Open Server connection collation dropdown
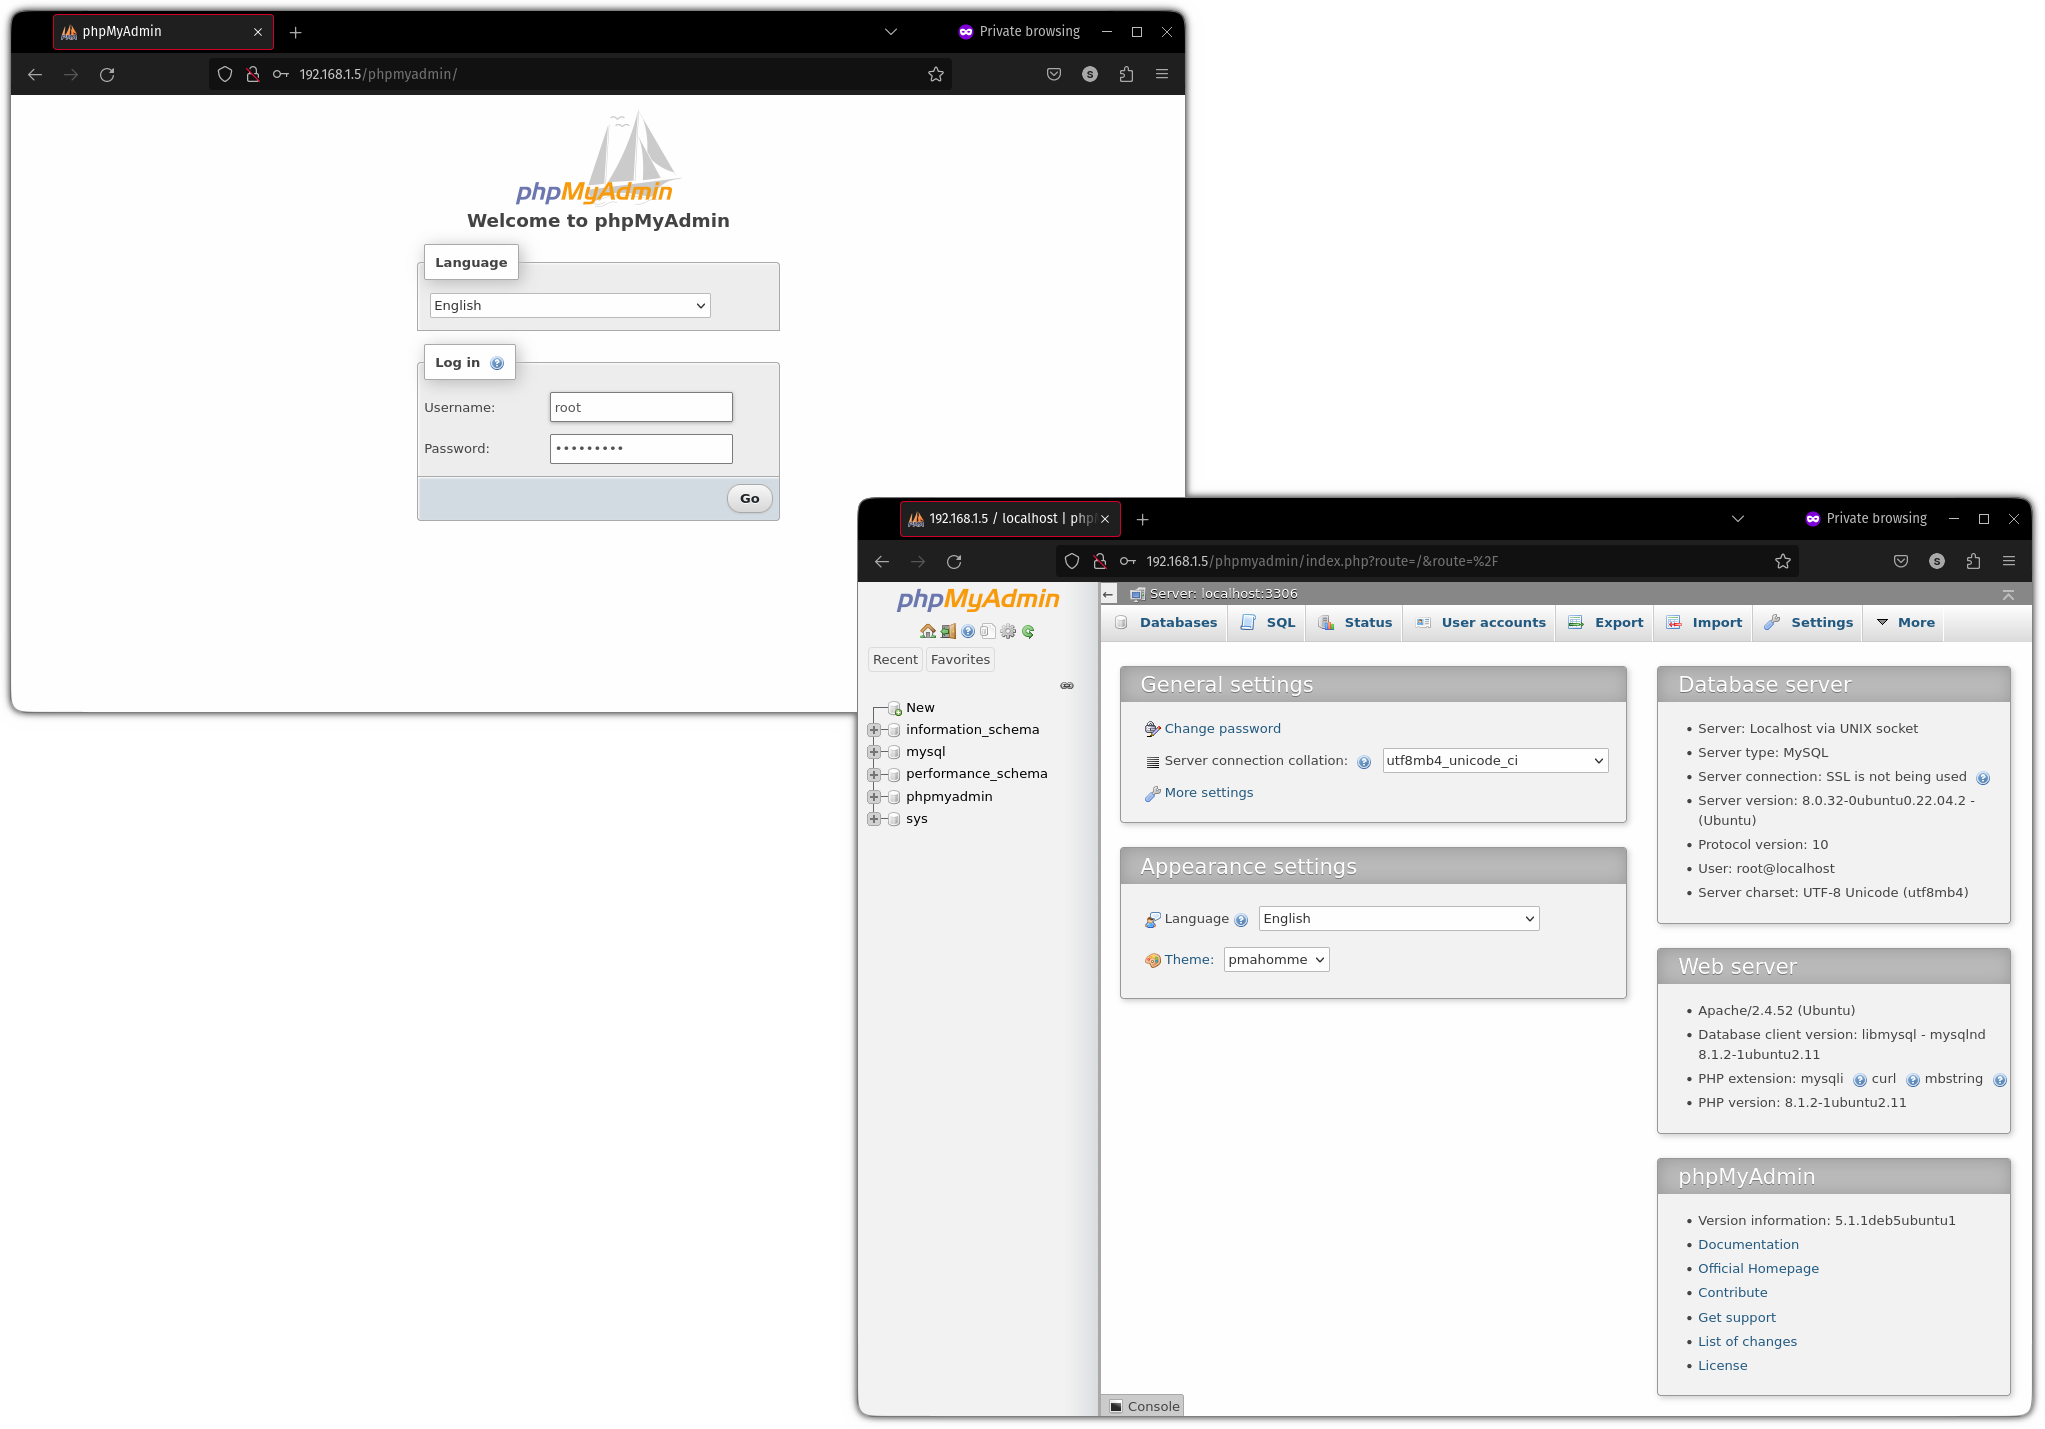2045x1429 pixels. tap(1494, 761)
